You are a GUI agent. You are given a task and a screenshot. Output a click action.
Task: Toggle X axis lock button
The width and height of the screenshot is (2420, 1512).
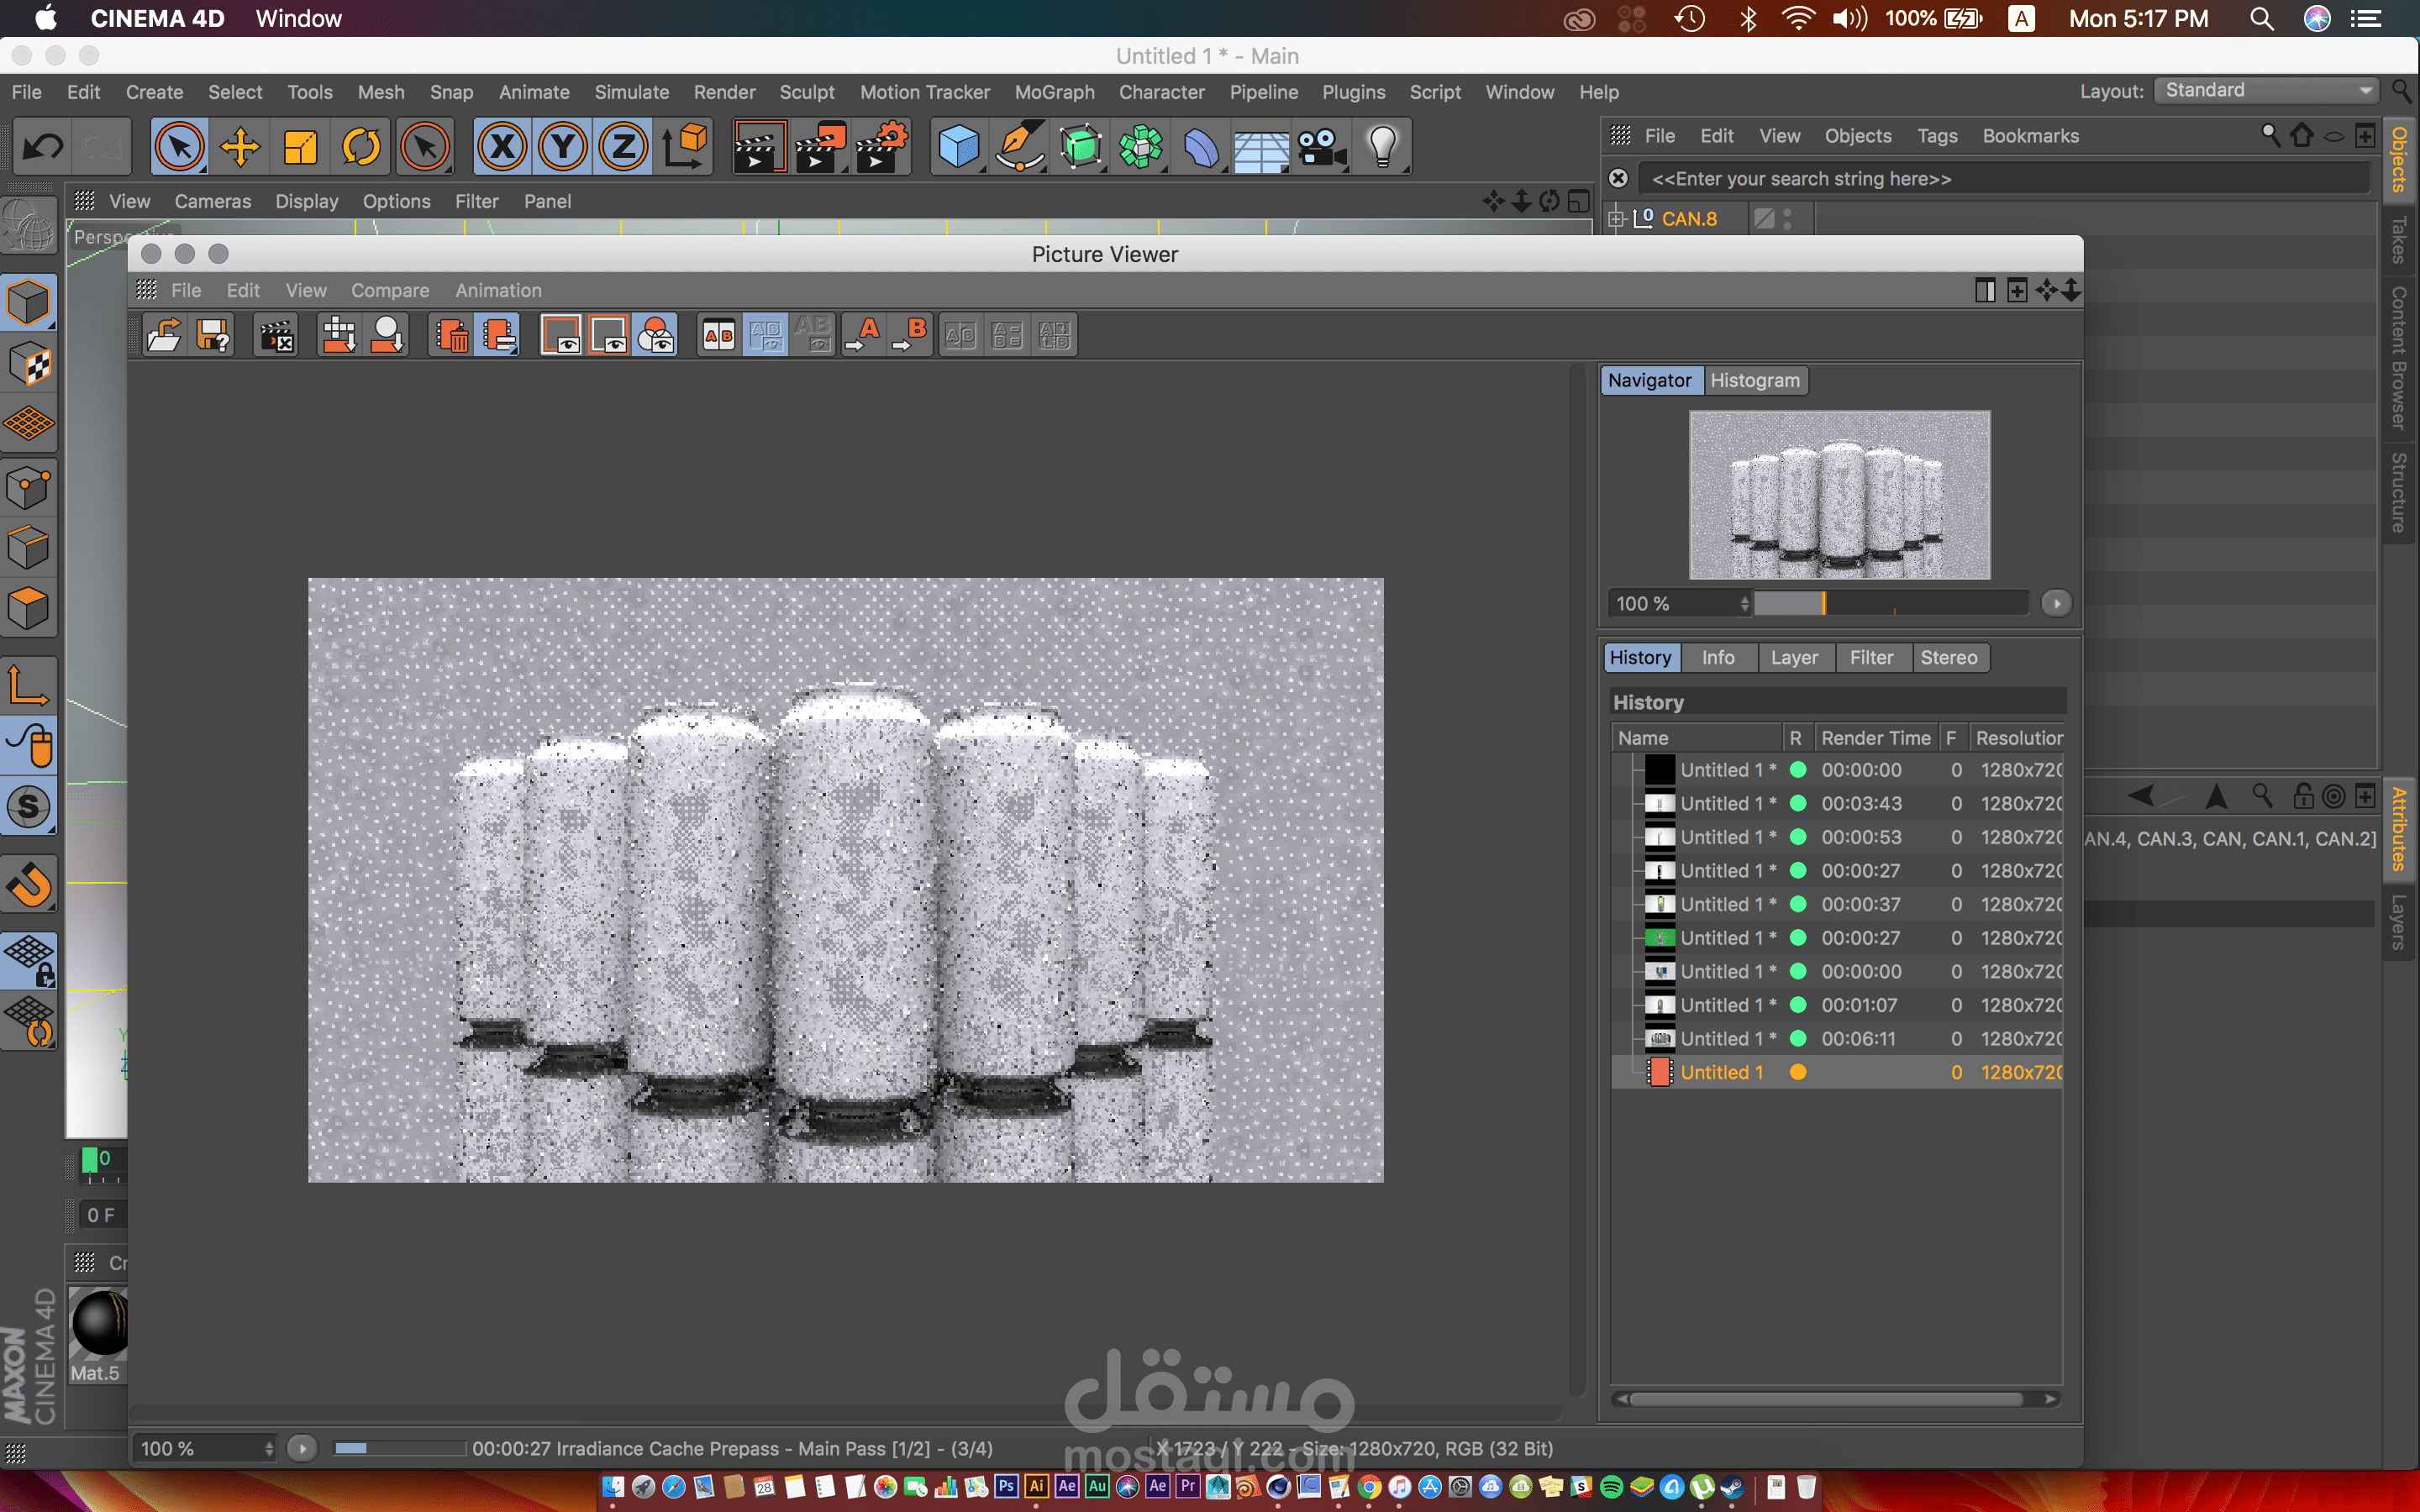502,147
